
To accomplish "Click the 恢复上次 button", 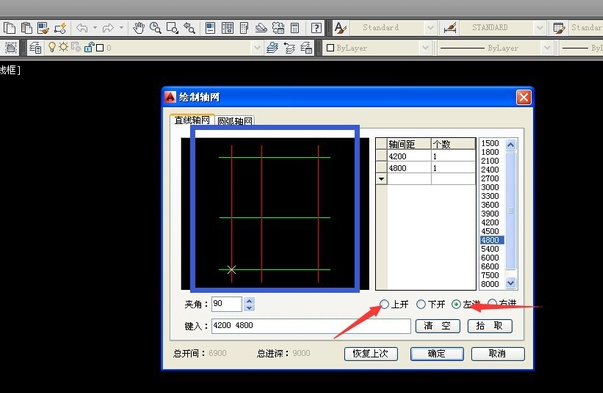I will [371, 354].
